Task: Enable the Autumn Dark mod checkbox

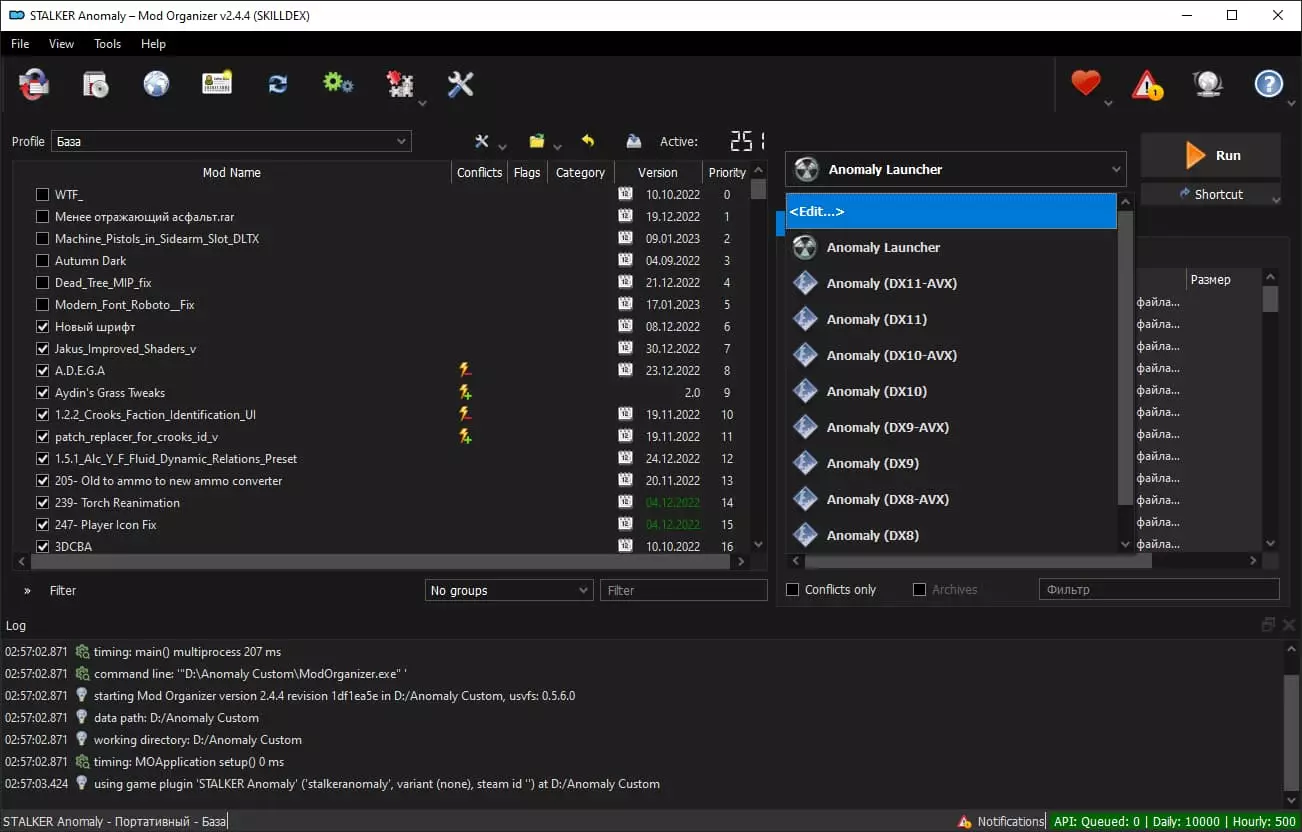Action: click(42, 261)
